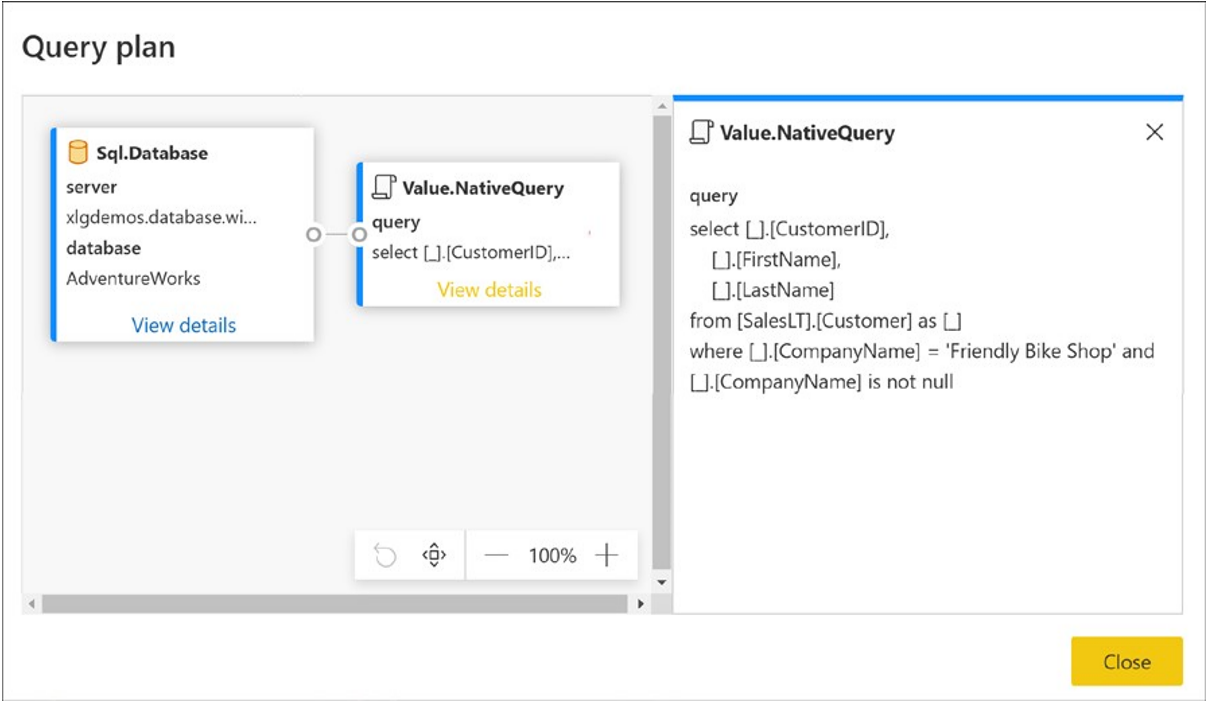Reset the diagram view with undo arrow
Screen dimensions: 1210x709
[385, 555]
